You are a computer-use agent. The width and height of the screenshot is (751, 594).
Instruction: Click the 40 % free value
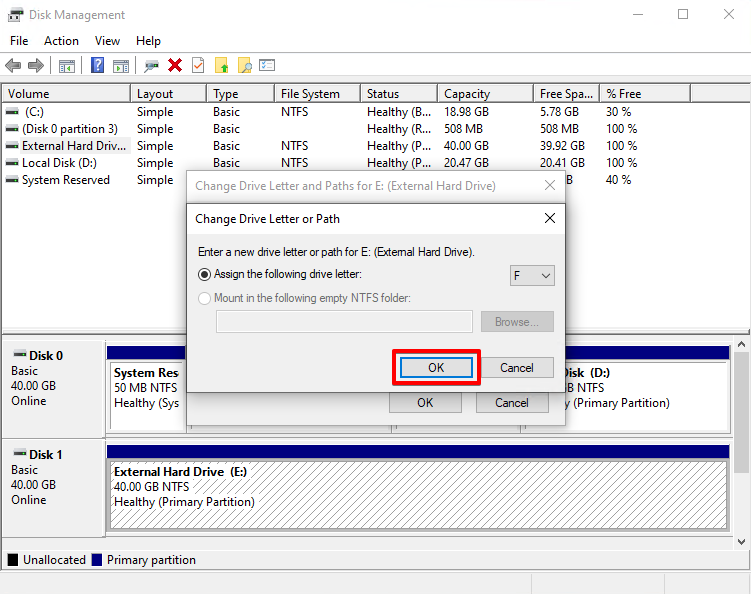point(618,180)
